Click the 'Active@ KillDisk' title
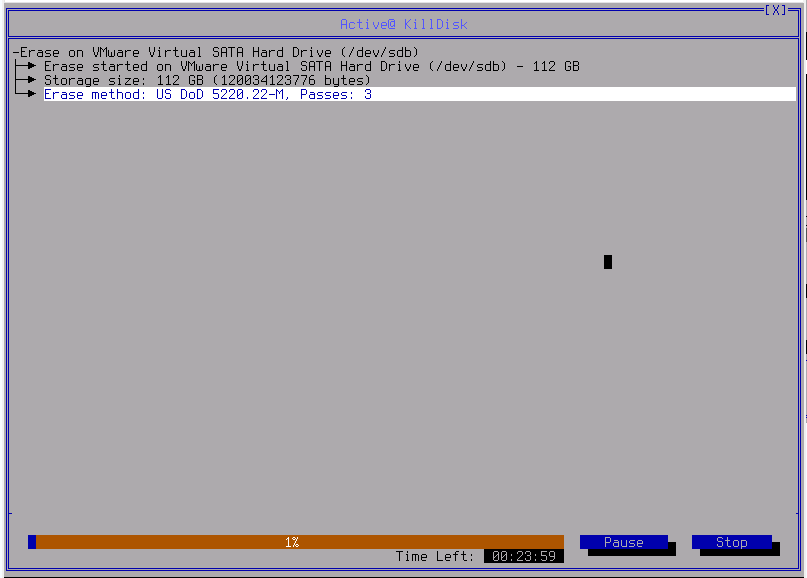 [404, 24]
